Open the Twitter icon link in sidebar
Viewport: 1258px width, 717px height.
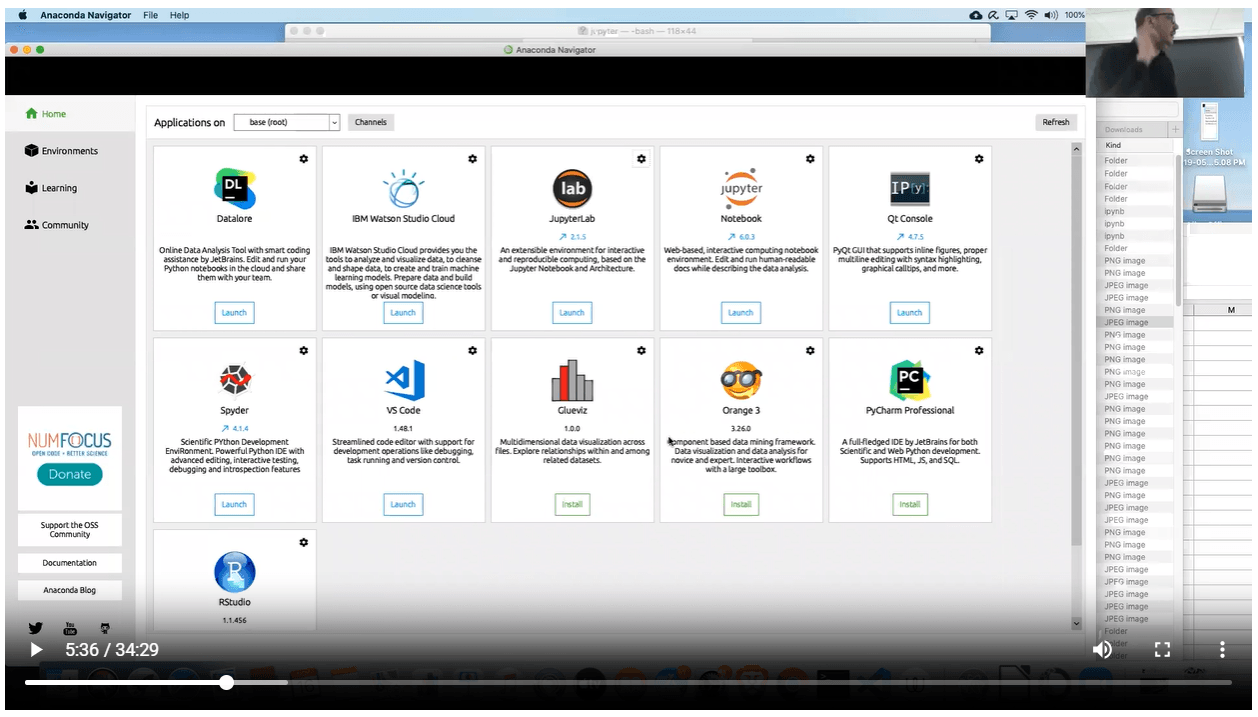coord(36,628)
